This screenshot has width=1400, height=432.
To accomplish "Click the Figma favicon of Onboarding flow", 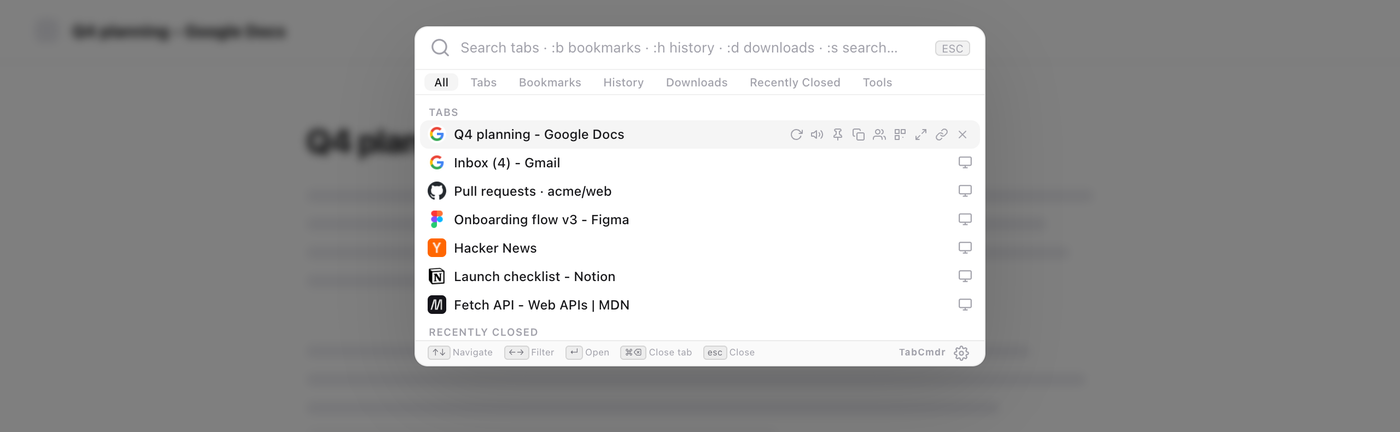I will click(x=437, y=220).
